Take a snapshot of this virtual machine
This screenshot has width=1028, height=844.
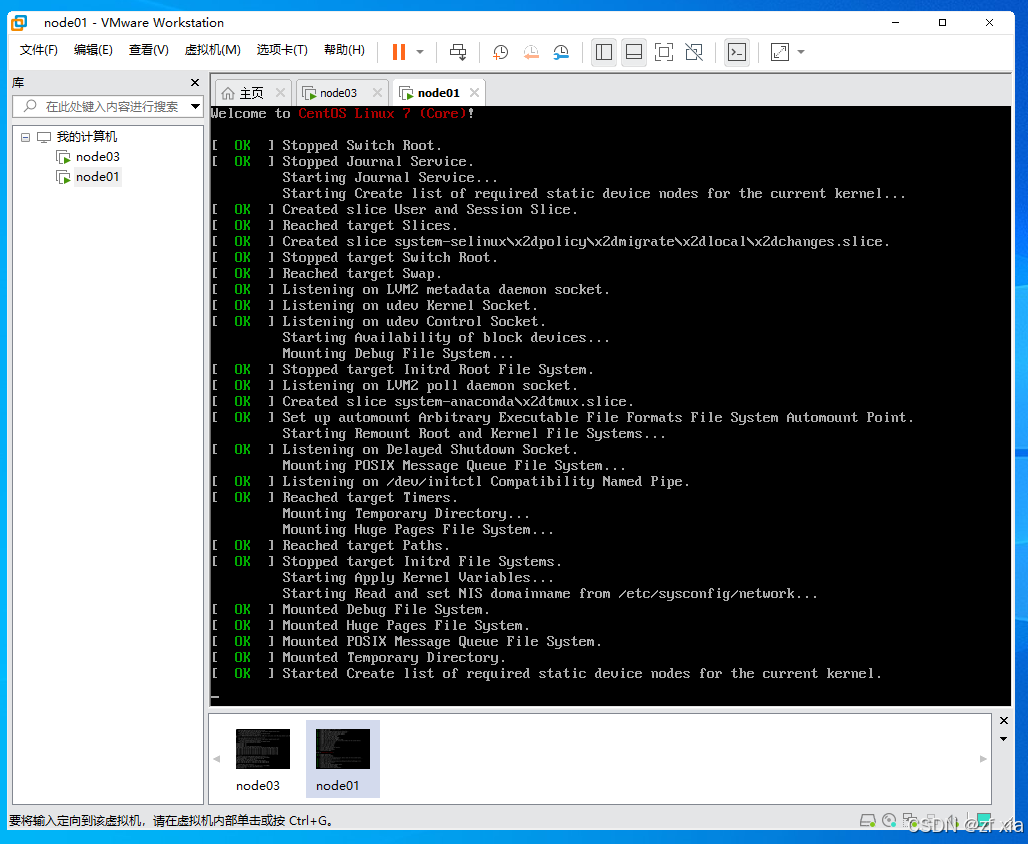(x=500, y=52)
